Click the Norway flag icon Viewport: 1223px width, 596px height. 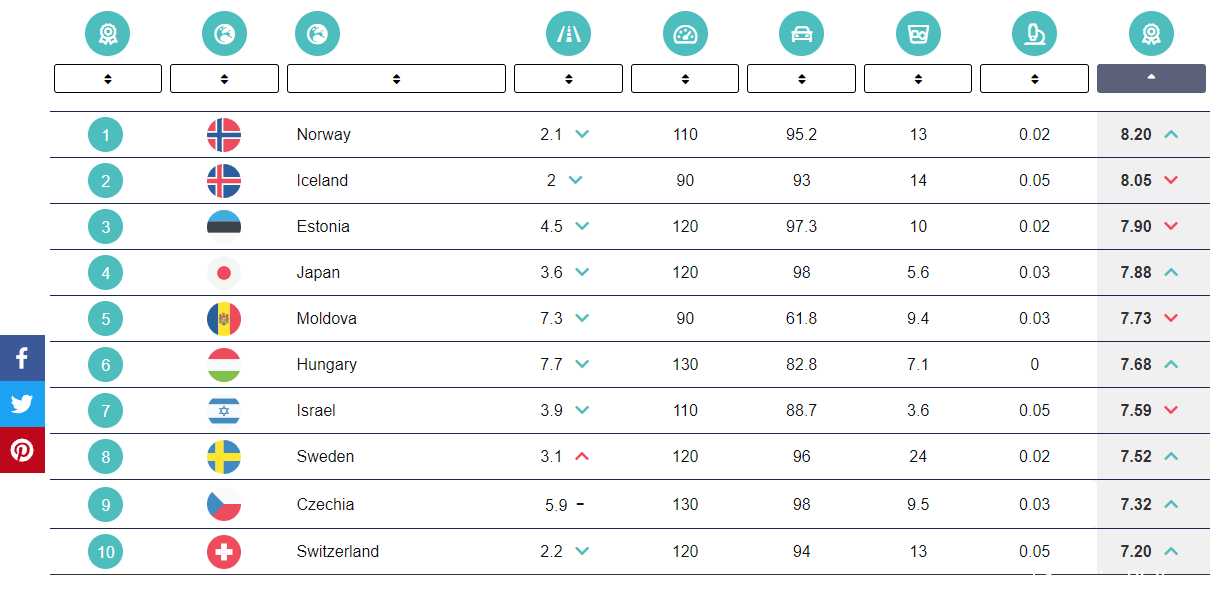pos(224,135)
